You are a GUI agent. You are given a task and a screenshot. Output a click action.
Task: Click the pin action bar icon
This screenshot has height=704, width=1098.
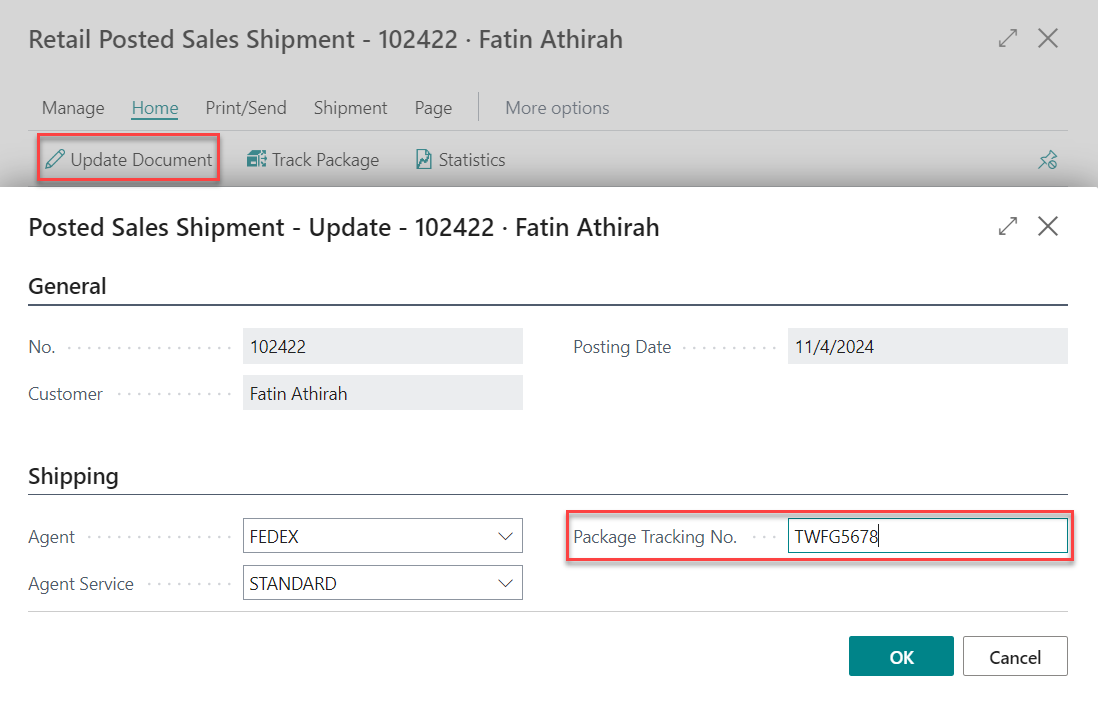(x=1047, y=160)
